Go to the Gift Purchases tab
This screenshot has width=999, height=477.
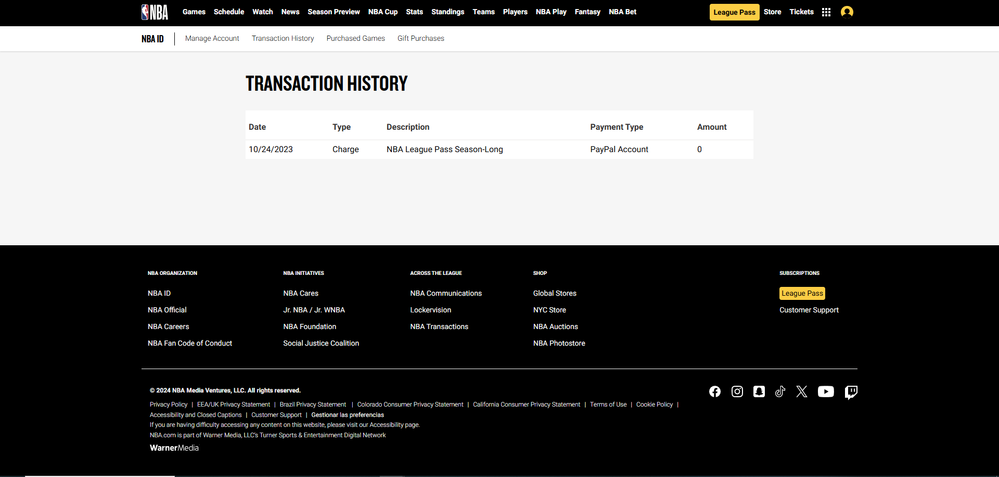tap(421, 38)
